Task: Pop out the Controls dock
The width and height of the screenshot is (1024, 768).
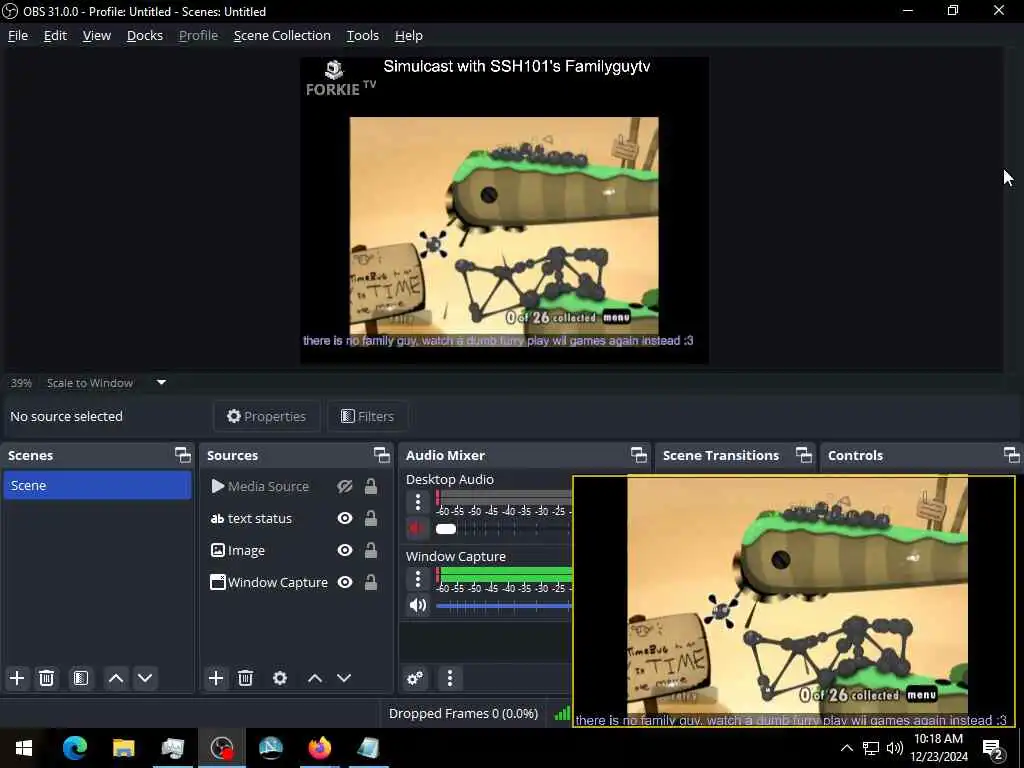Action: (x=1012, y=455)
